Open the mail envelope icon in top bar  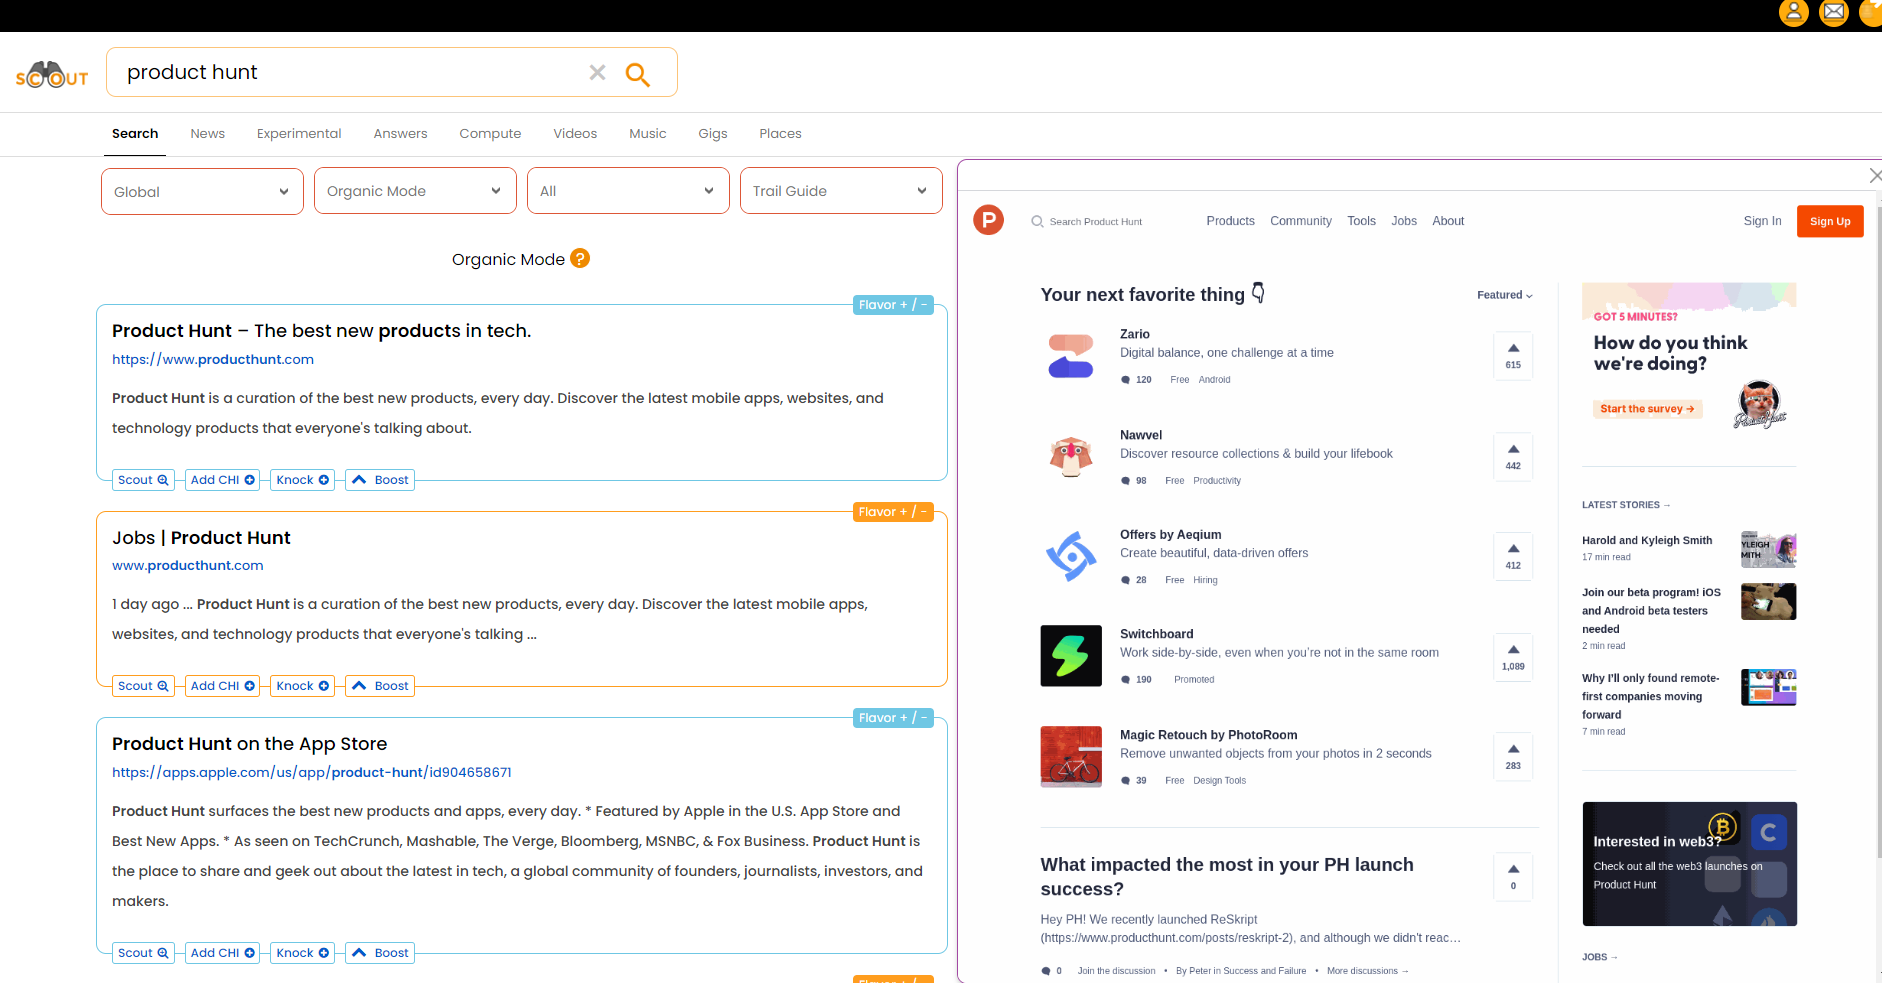click(1834, 13)
